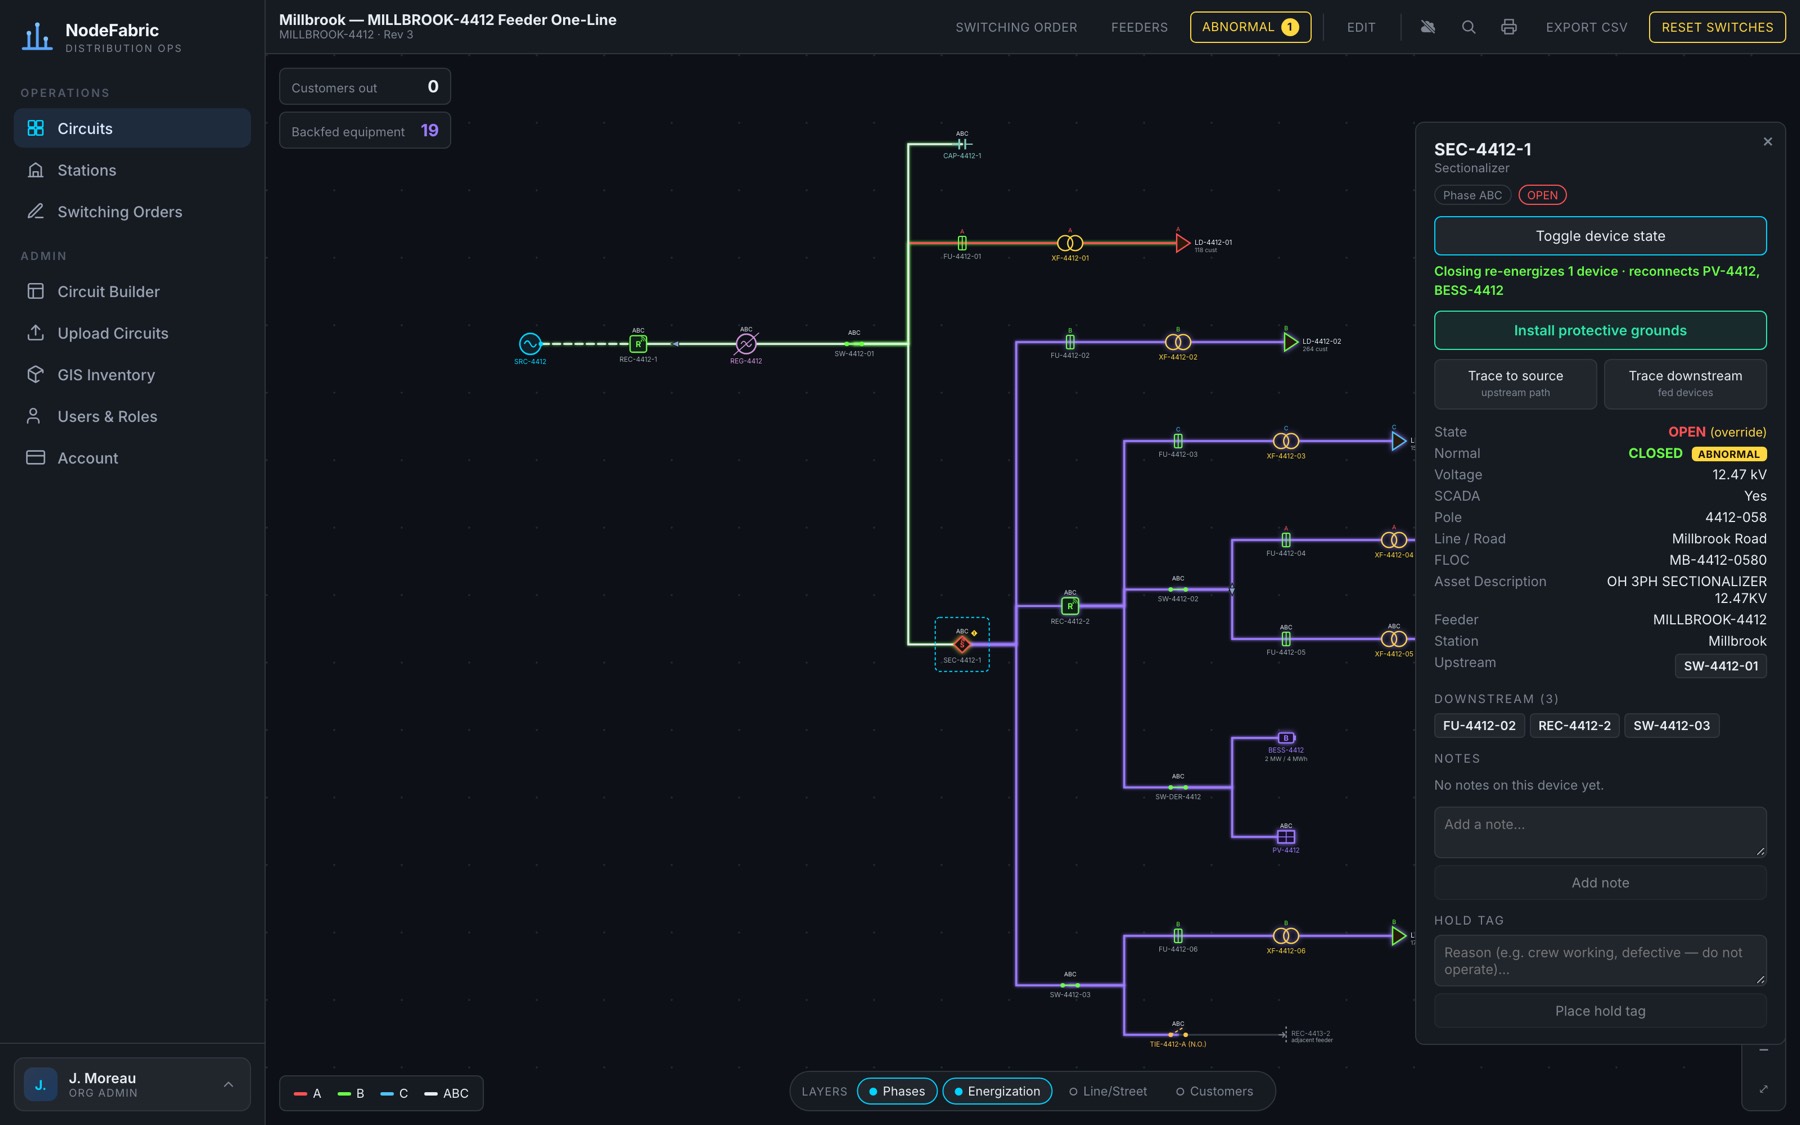Image resolution: width=1800 pixels, height=1125 pixels.
Task: Open the search magnifier icon
Action: pyautogui.click(x=1468, y=27)
